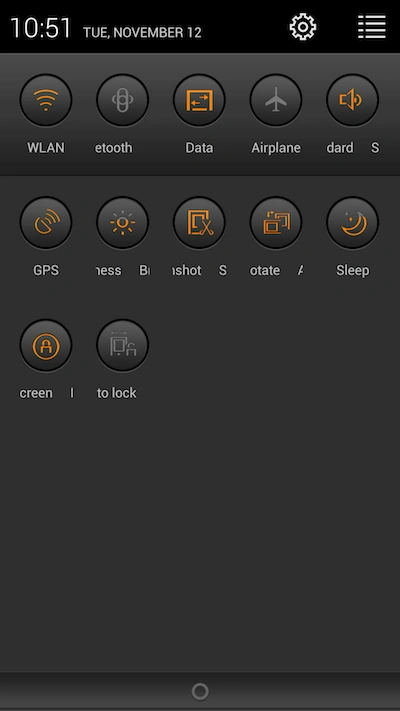Tap the date Tue, November 12

click(142, 33)
